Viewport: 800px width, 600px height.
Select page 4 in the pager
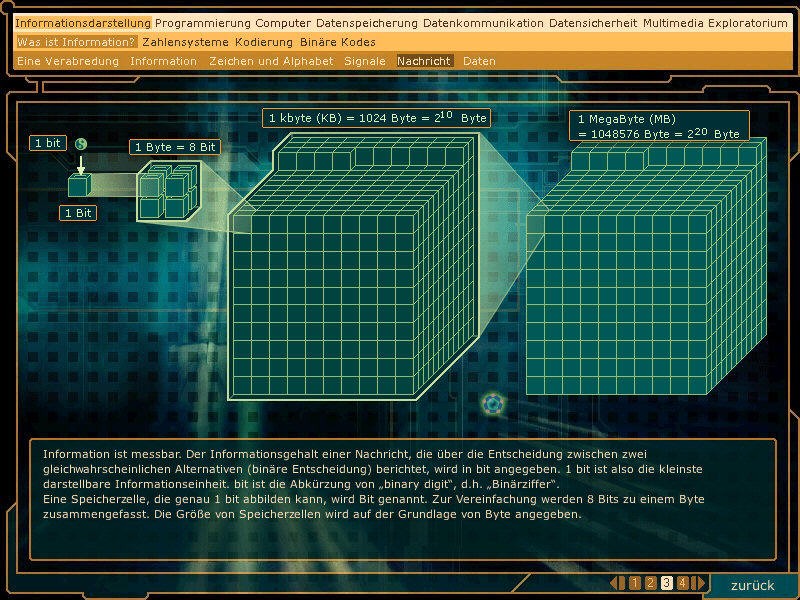point(682,583)
